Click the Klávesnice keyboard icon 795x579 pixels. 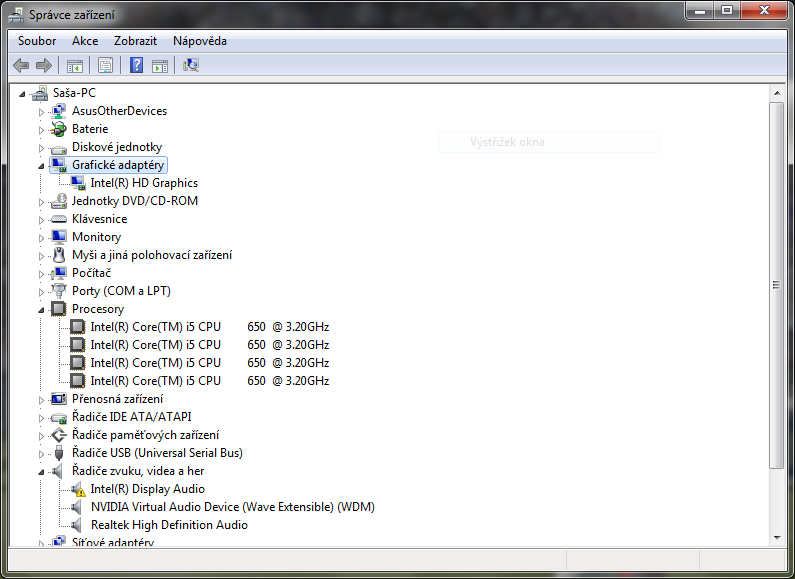(59, 219)
